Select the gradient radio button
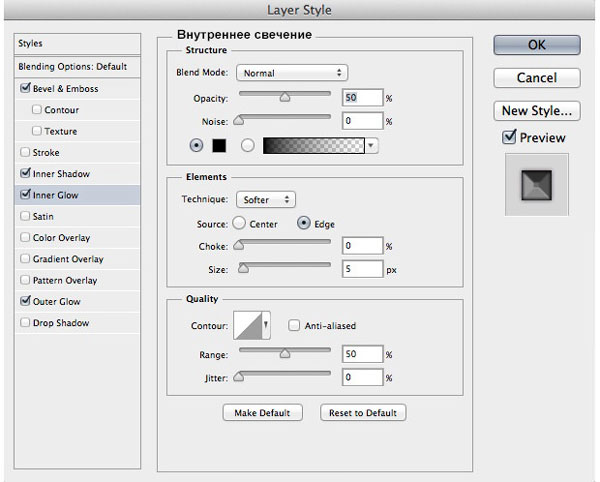 (x=248, y=146)
